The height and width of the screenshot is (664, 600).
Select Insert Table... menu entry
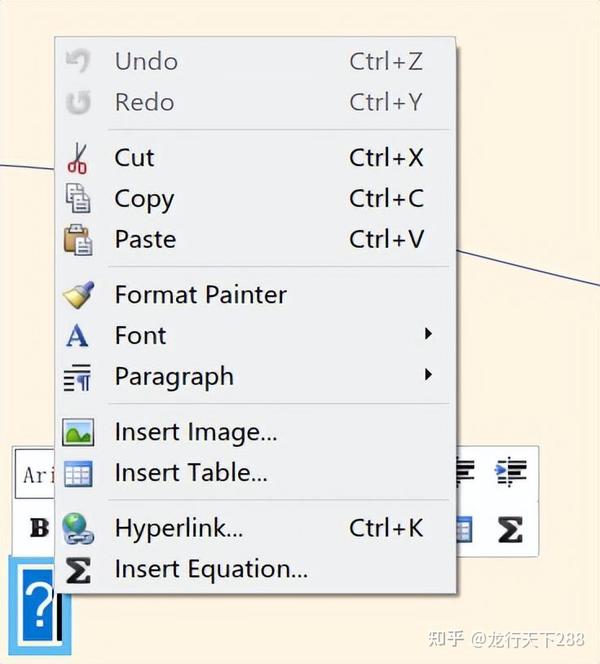(x=191, y=473)
